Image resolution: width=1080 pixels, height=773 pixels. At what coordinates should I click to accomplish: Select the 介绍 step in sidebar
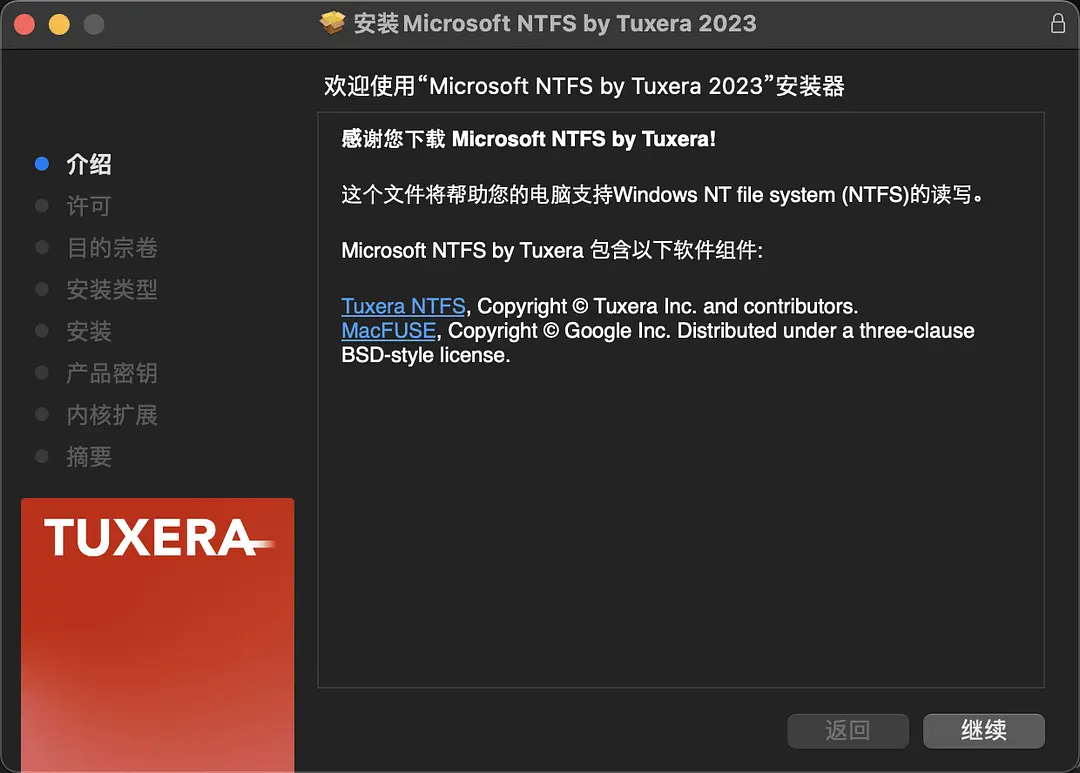(x=89, y=164)
